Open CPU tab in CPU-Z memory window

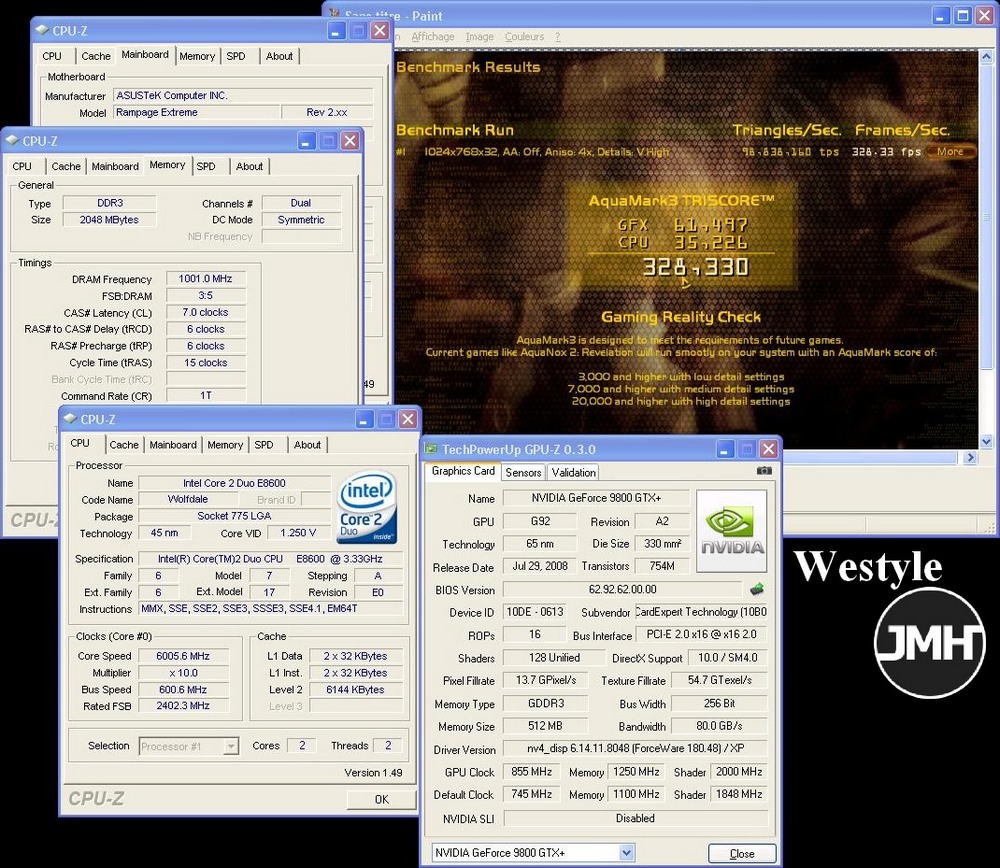22,166
